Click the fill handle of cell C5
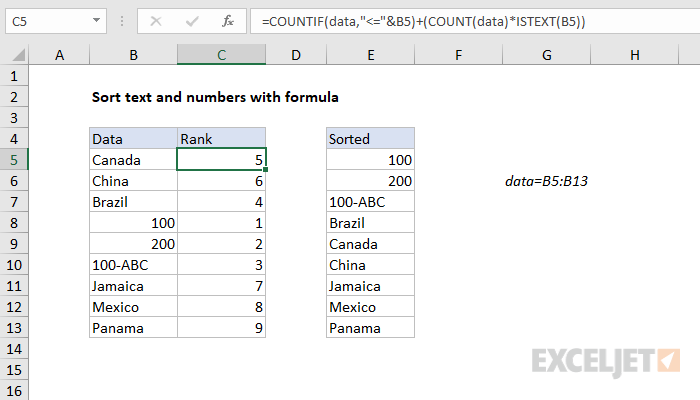 (266, 170)
